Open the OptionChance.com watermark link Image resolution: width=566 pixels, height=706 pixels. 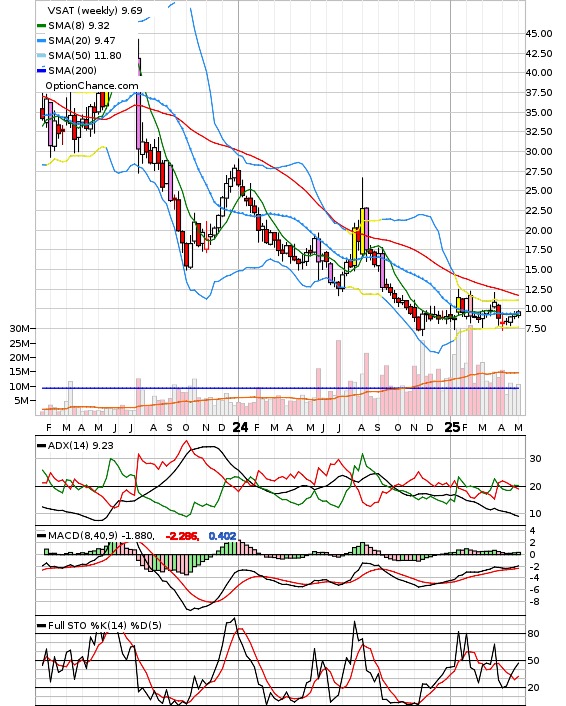click(x=92, y=86)
